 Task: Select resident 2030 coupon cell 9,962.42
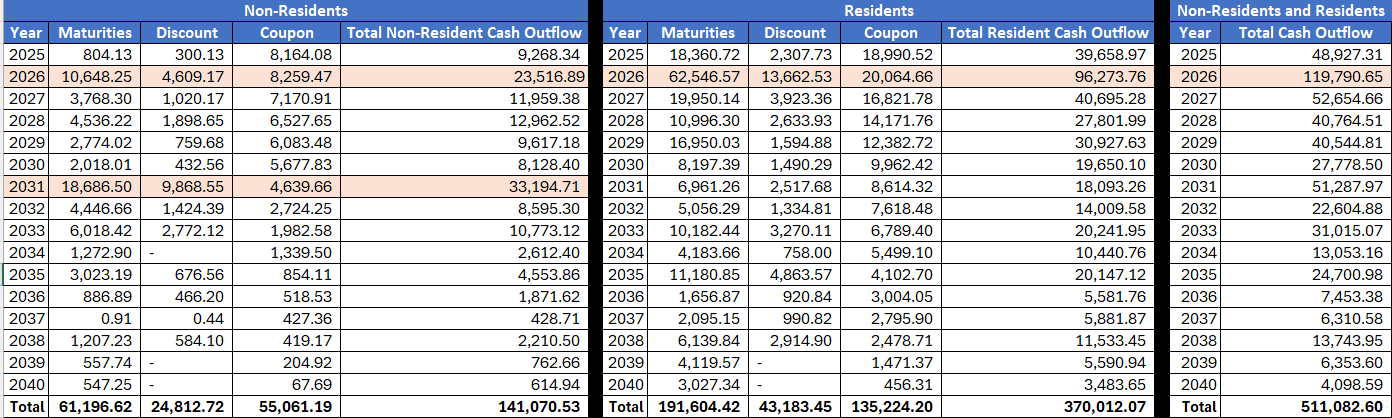click(891, 164)
